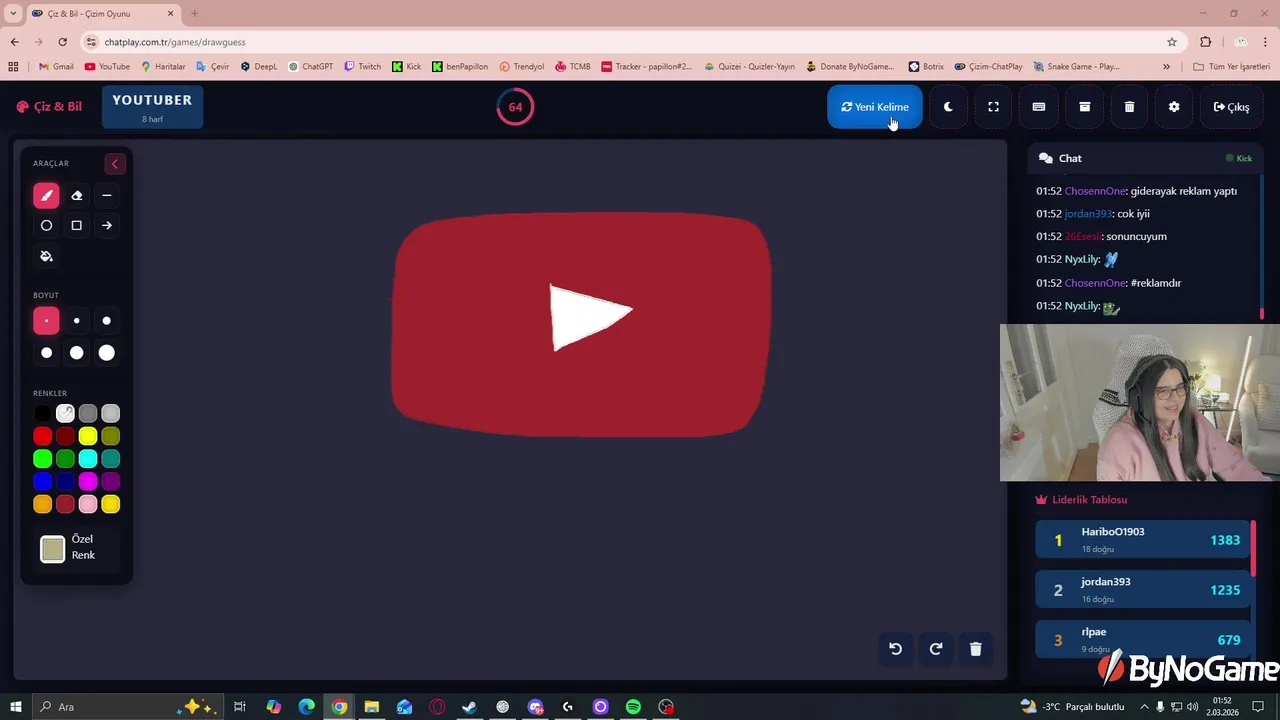Image resolution: width=1280 pixels, height=720 pixels.
Task: Open the Twitch bookmark
Action: click(x=362, y=67)
